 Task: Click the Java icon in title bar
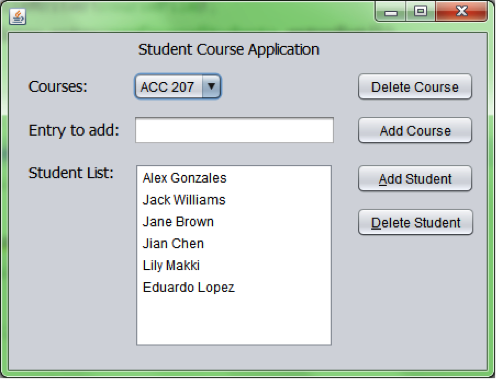(x=17, y=16)
